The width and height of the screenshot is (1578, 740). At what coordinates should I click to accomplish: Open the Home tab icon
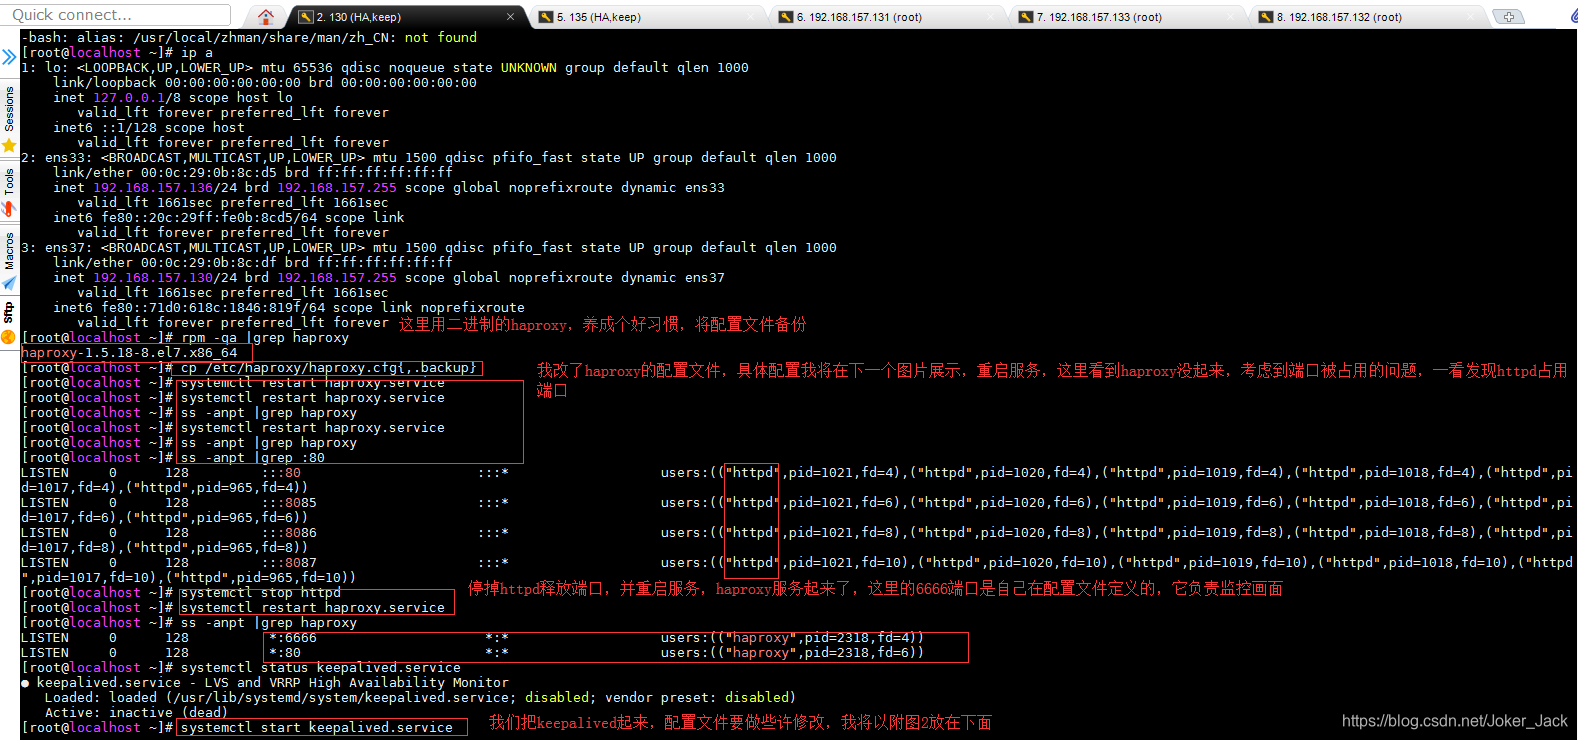click(265, 17)
